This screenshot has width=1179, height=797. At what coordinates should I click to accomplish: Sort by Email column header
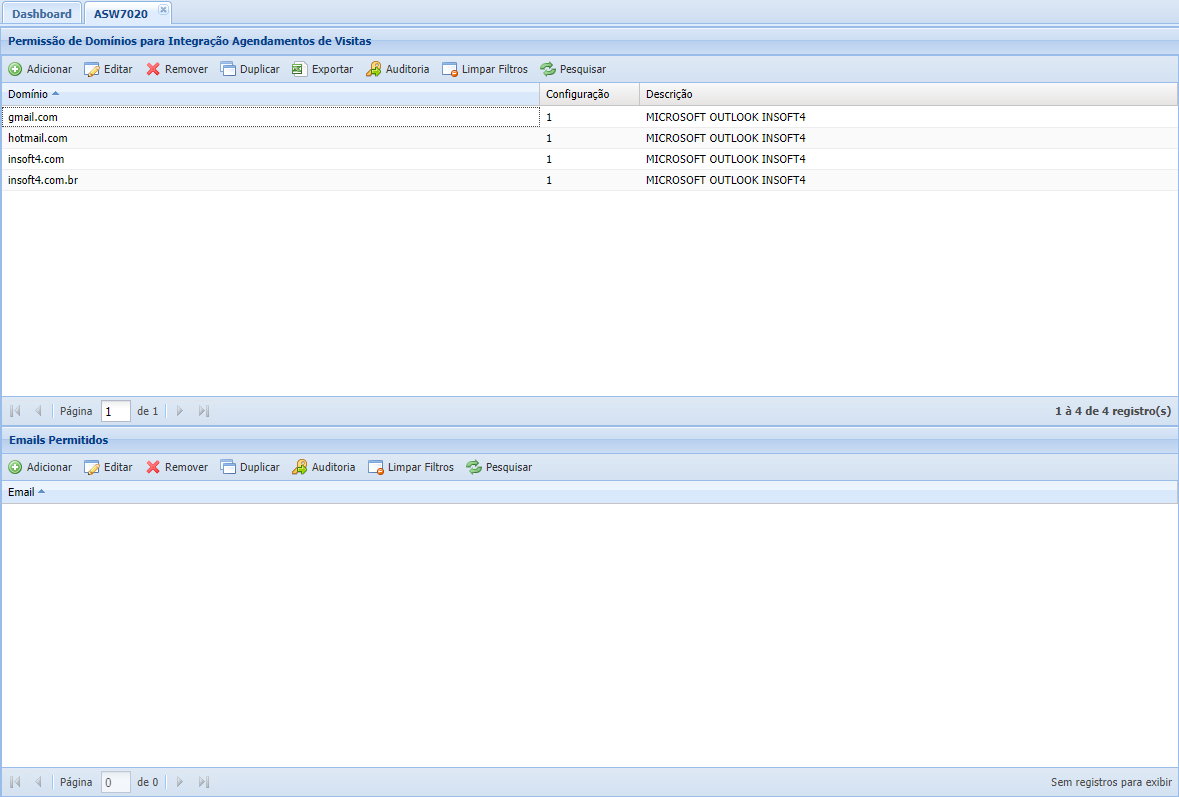590,492
